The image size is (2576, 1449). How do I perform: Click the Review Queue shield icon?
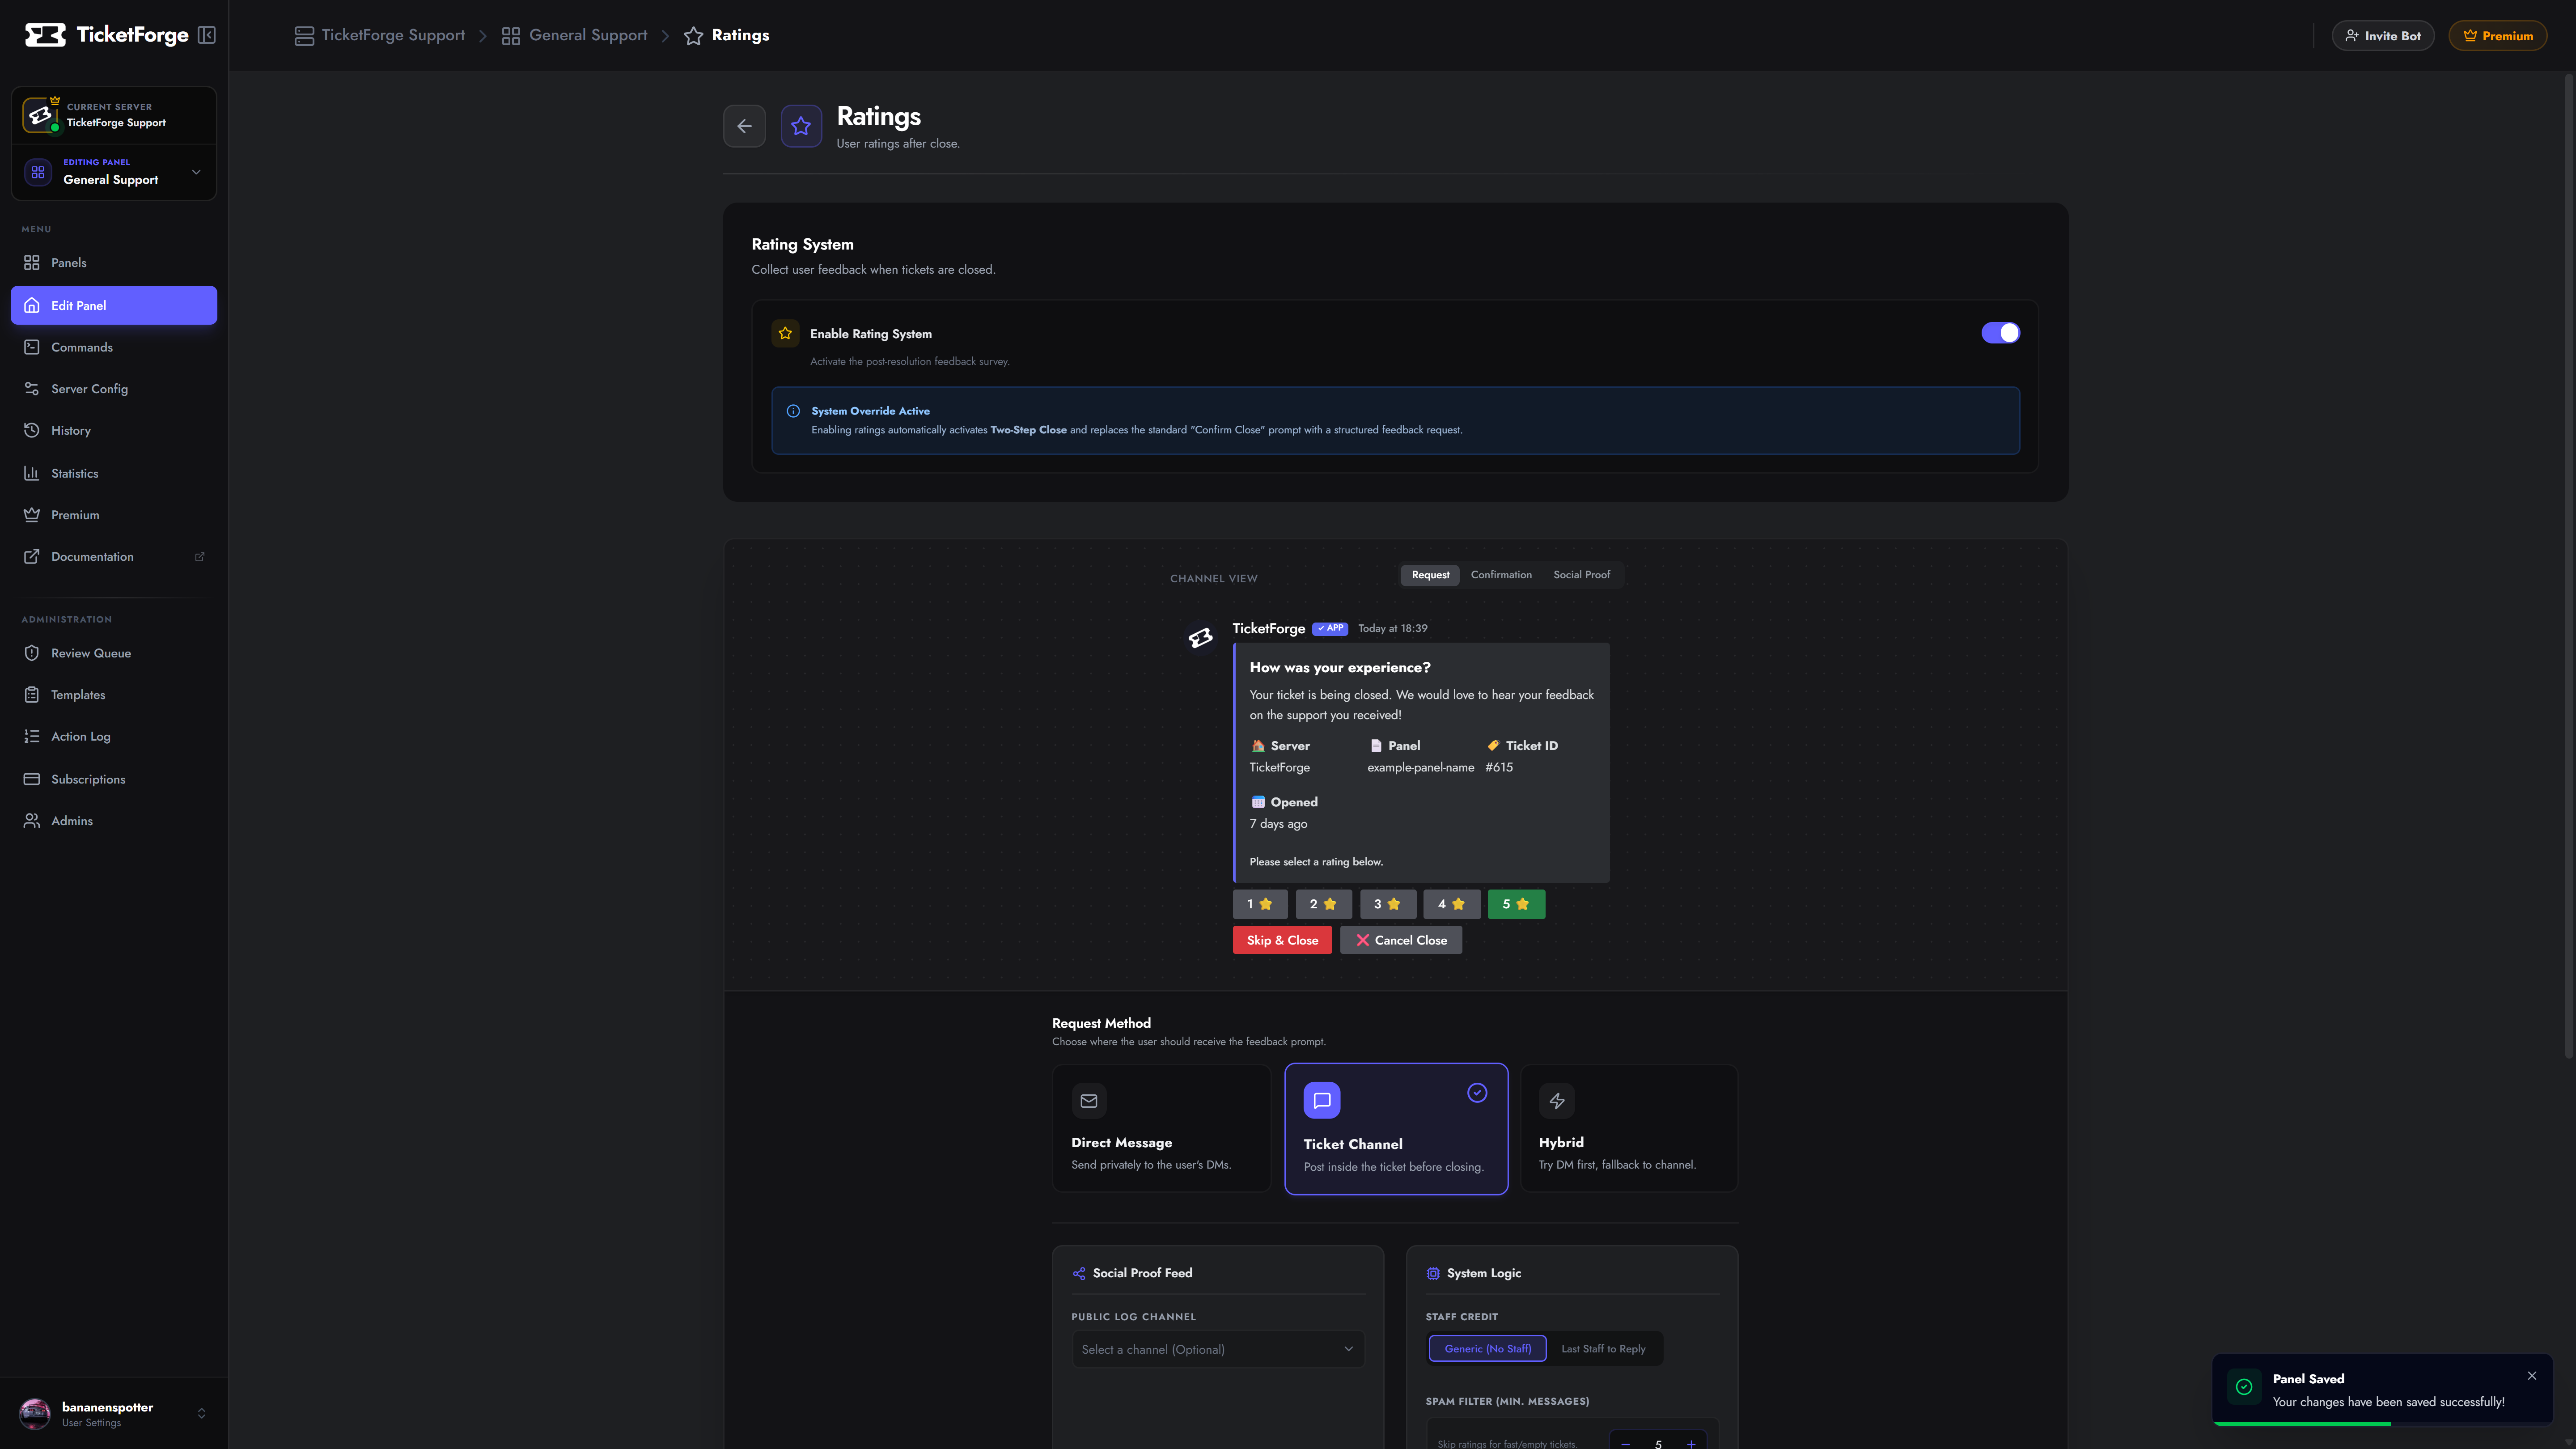[x=32, y=653]
